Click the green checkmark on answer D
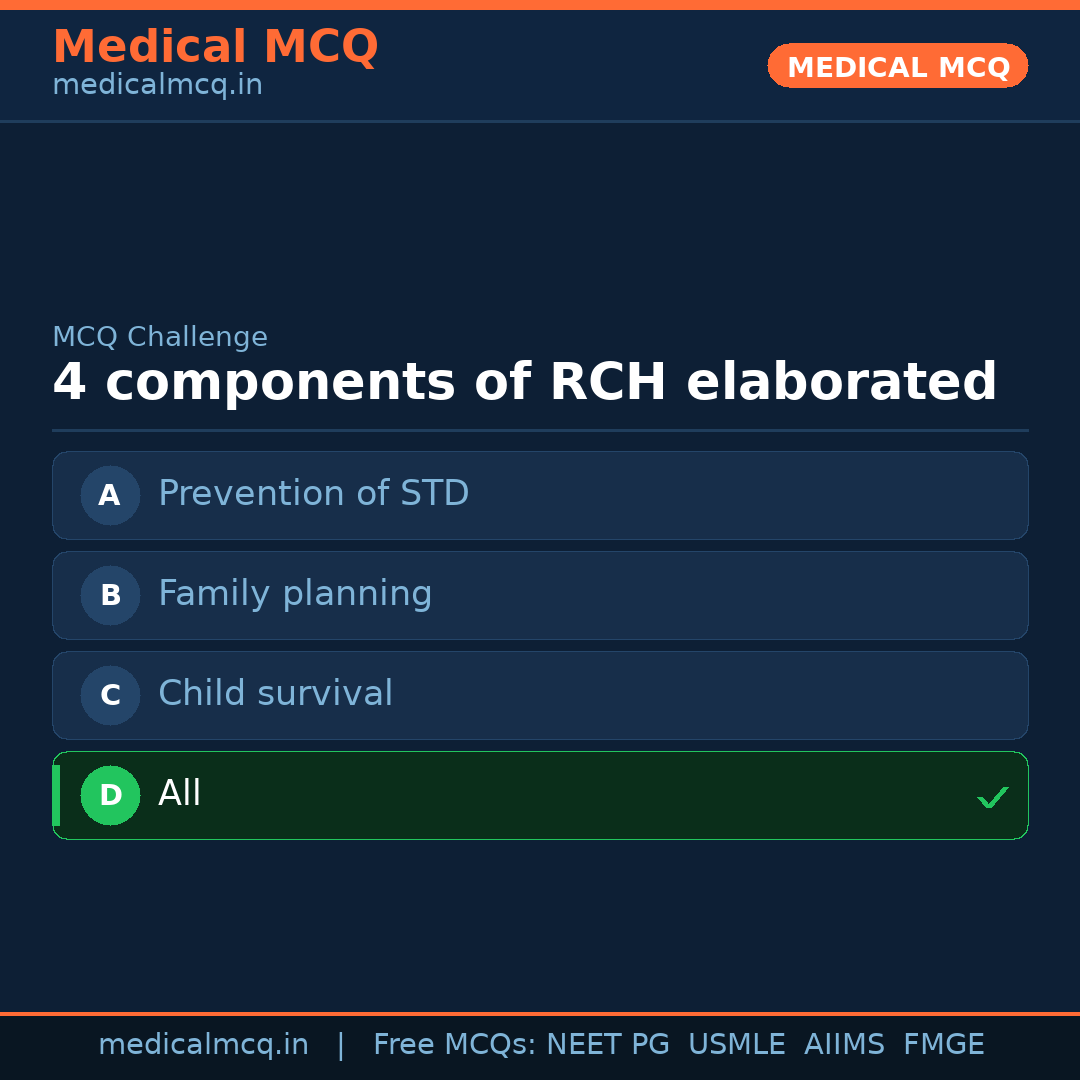Viewport: 1080px width, 1080px height. coord(993,797)
